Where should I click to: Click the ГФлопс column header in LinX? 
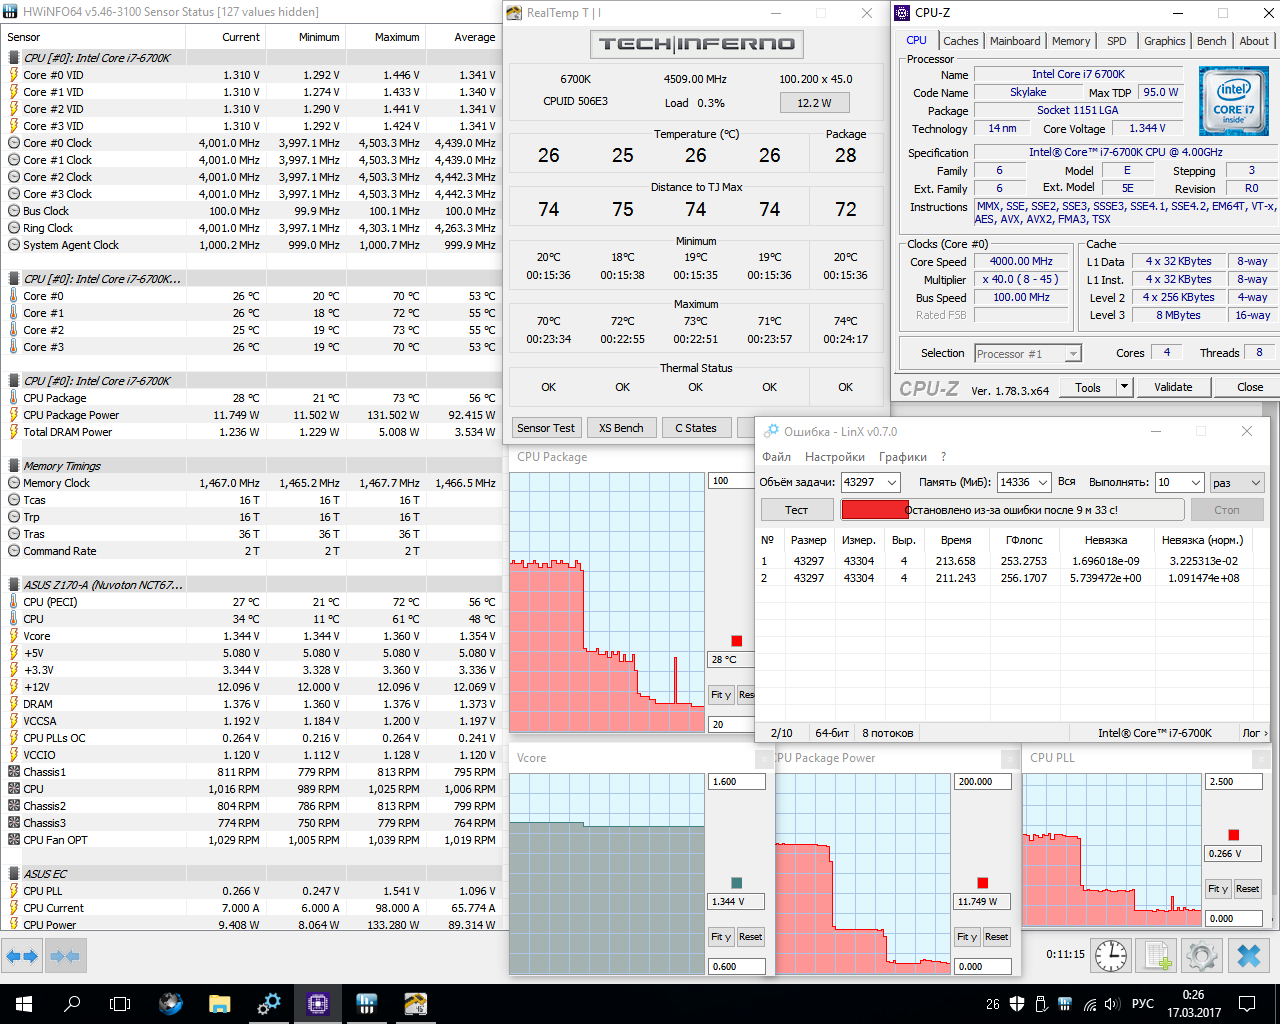point(1024,540)
